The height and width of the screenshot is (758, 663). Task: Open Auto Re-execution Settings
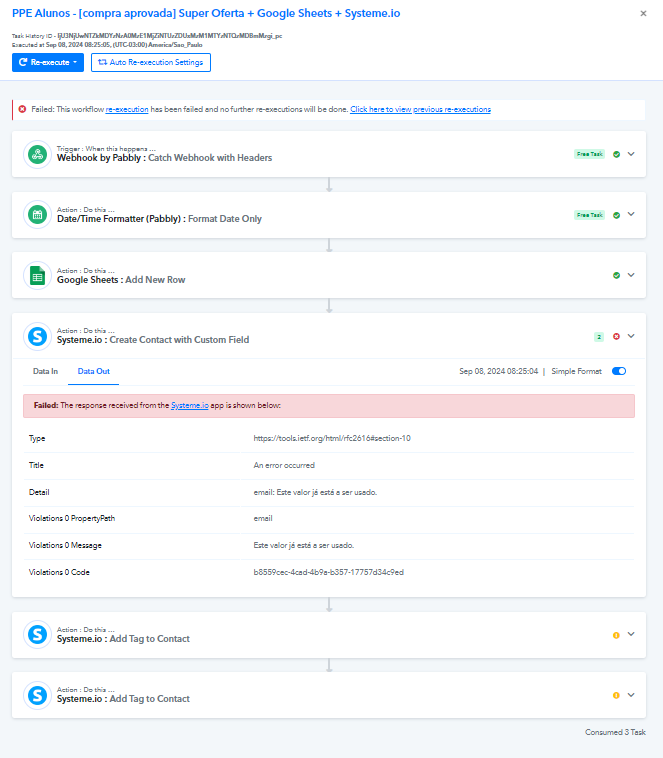(x=151, y=62)
